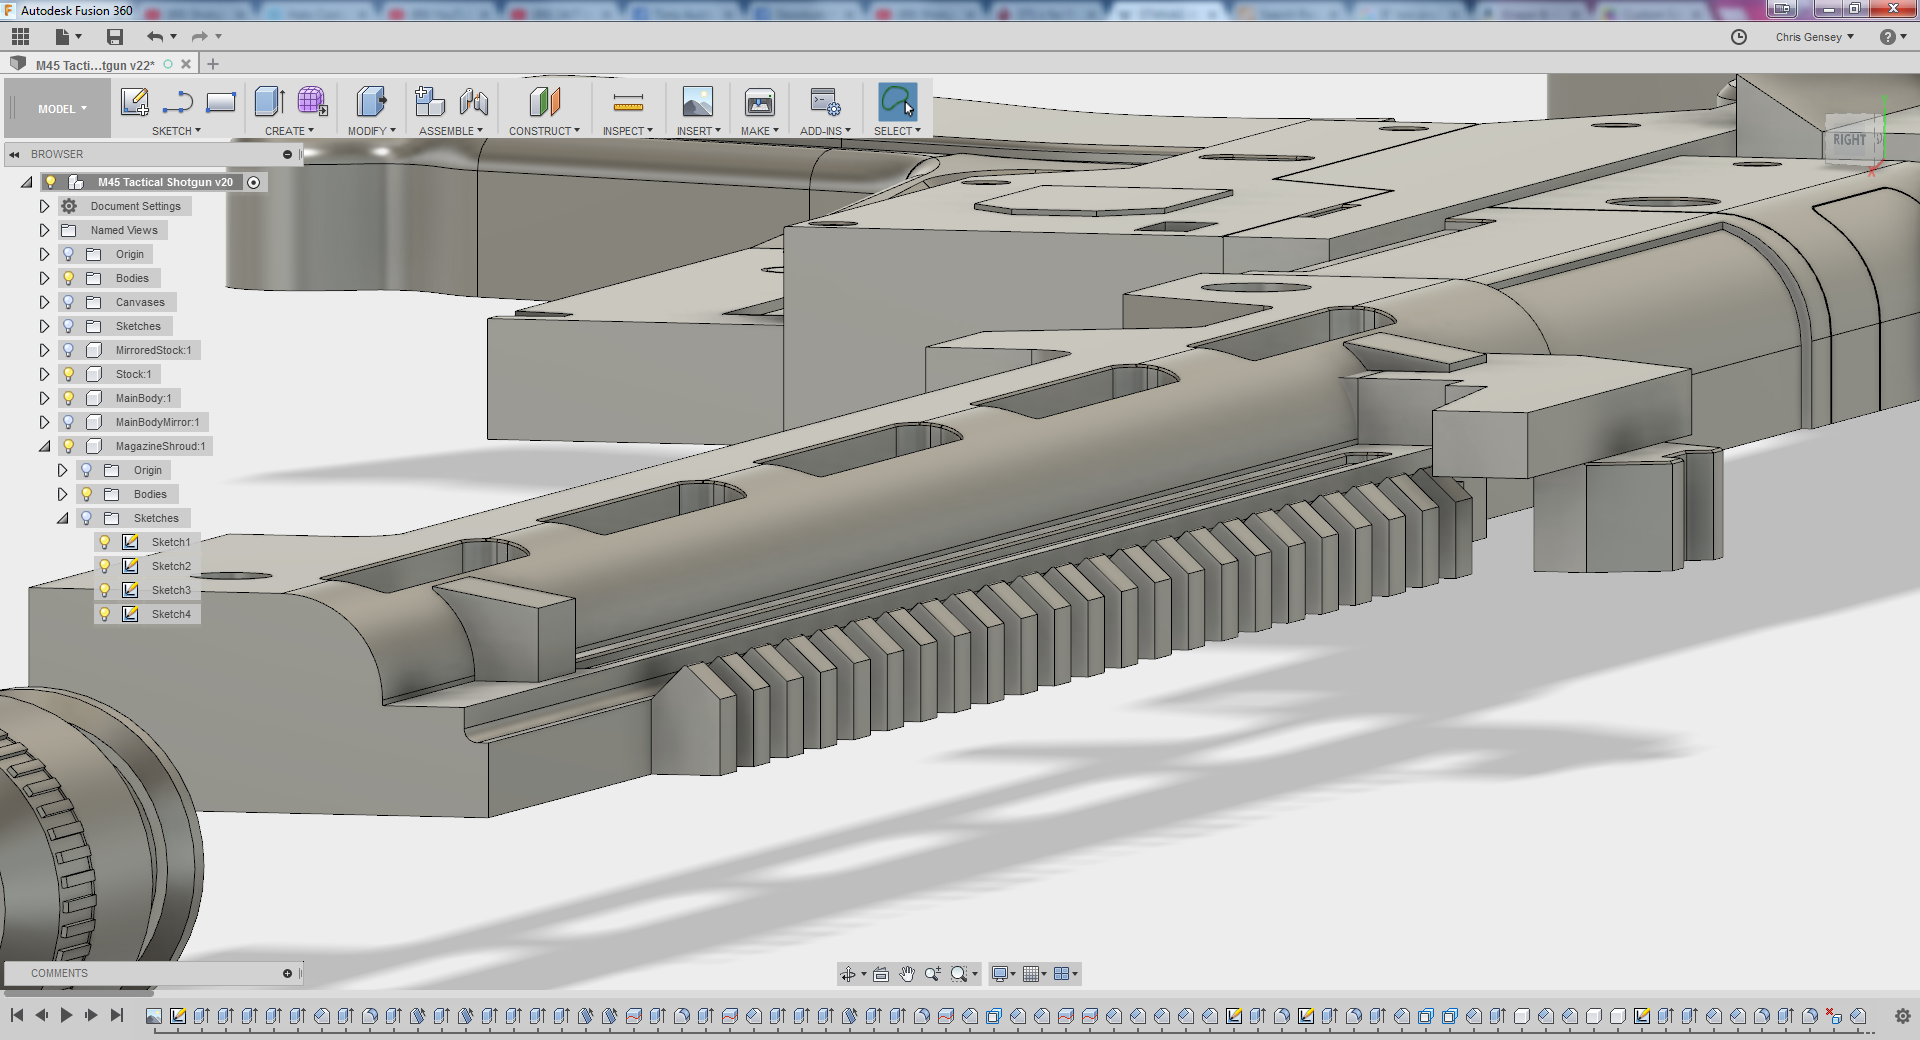
Task: Open the CONSTRUCT menu
Action: 543,131
